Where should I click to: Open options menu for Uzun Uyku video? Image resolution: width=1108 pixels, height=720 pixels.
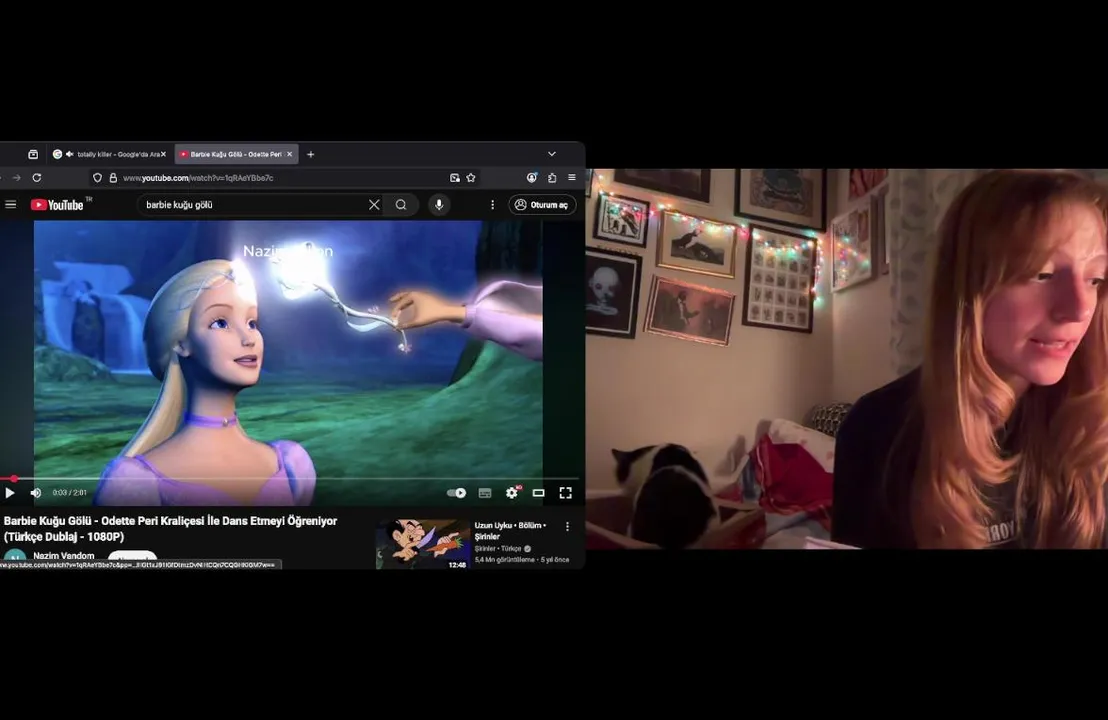pyautogui.click(x=567, y=526)
